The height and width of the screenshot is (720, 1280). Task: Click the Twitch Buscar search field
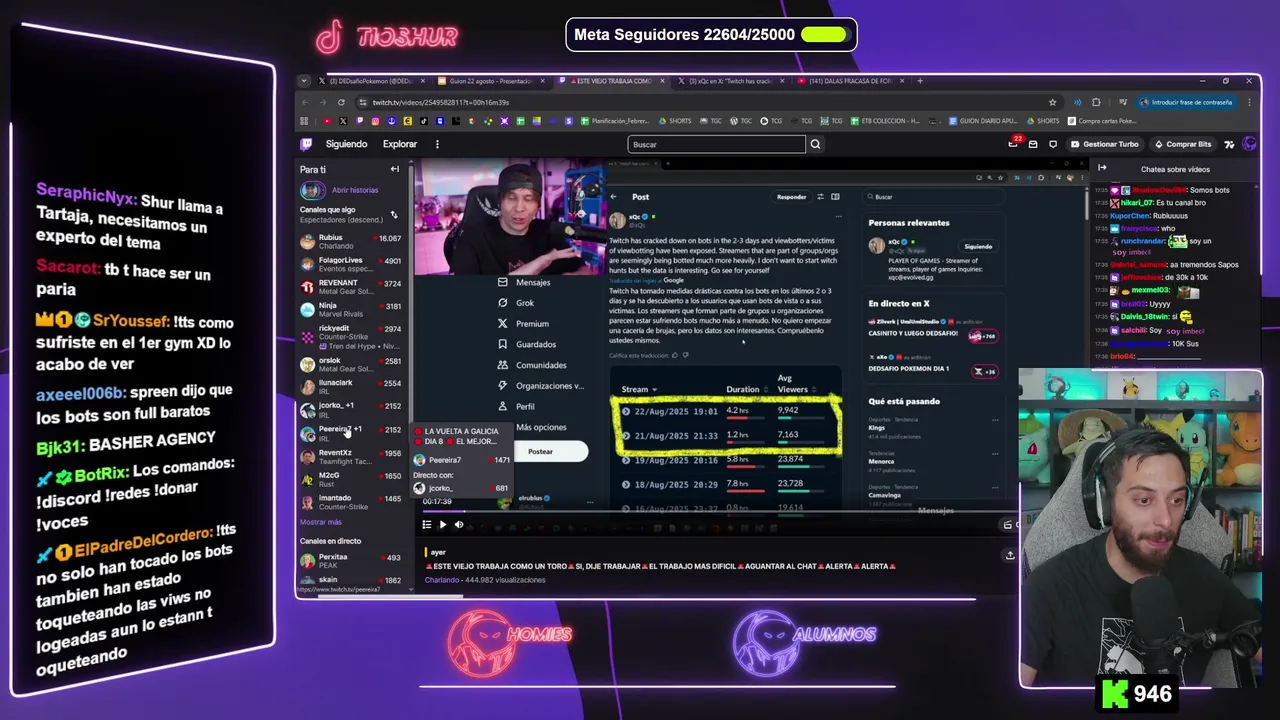tap(716, 144)
